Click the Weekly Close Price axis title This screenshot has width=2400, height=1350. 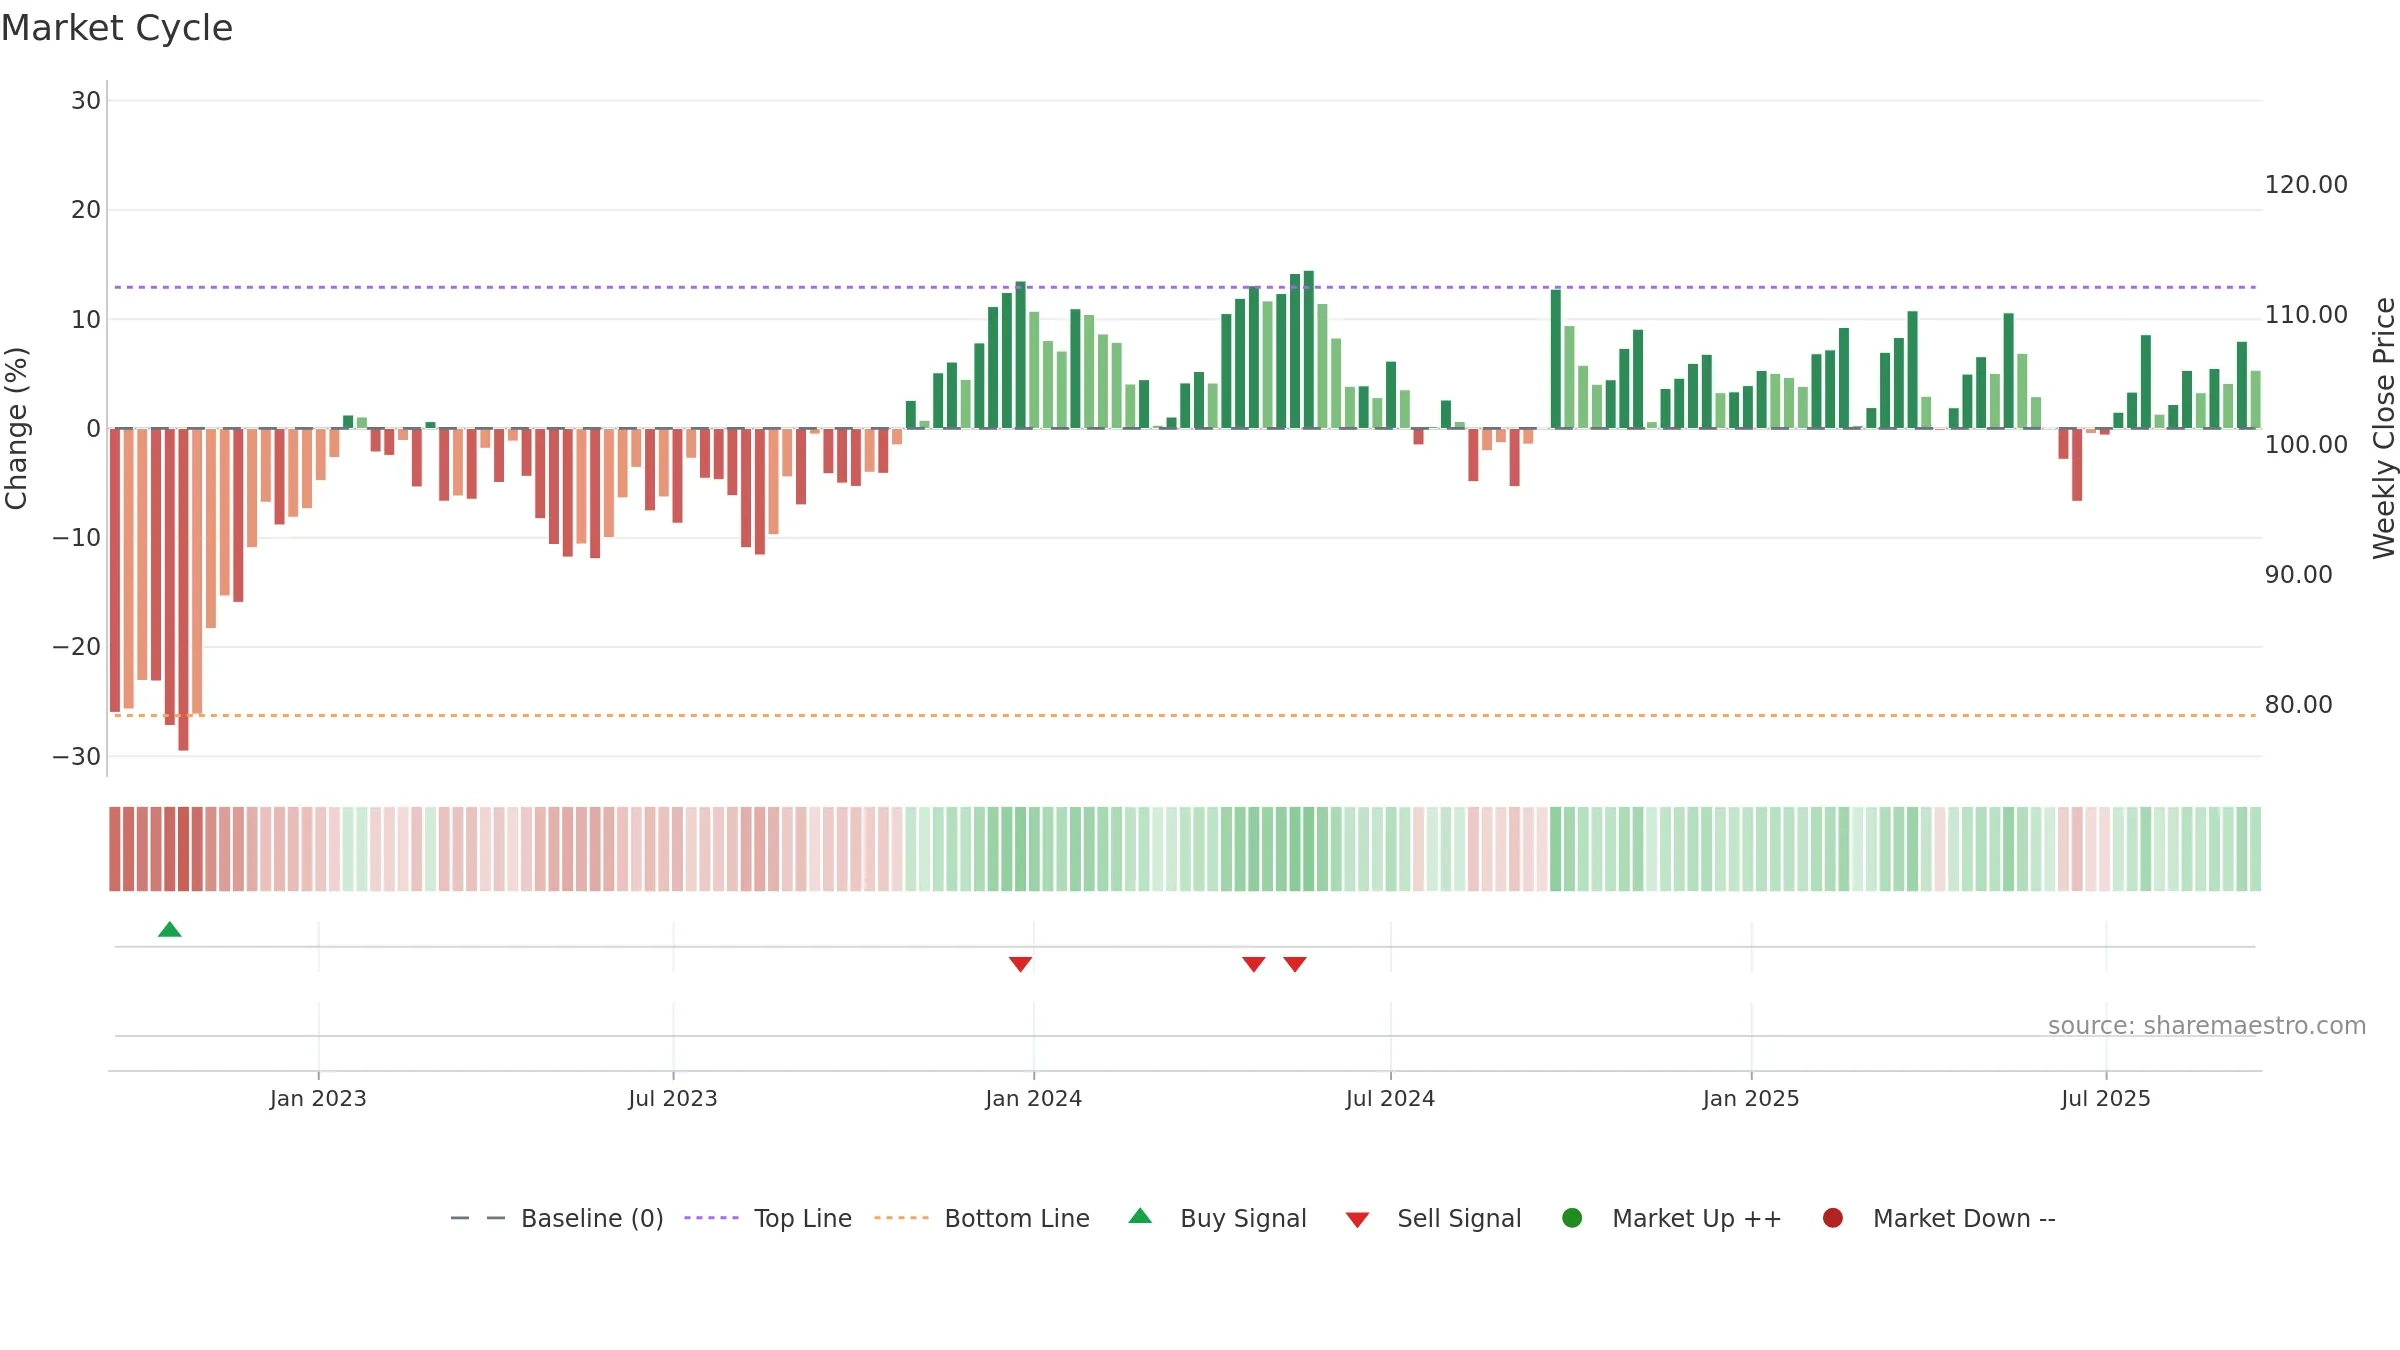pos(2384,428)
